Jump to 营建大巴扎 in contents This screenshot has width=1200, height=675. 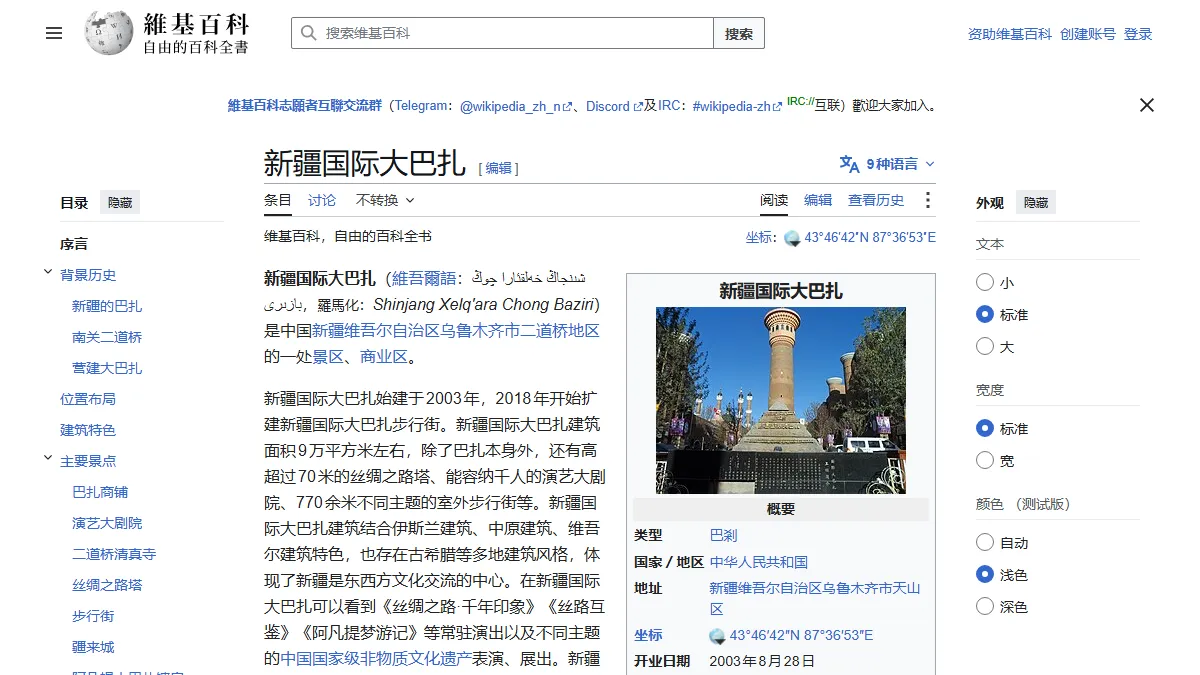pyautogui.click(x=107, y=368)
